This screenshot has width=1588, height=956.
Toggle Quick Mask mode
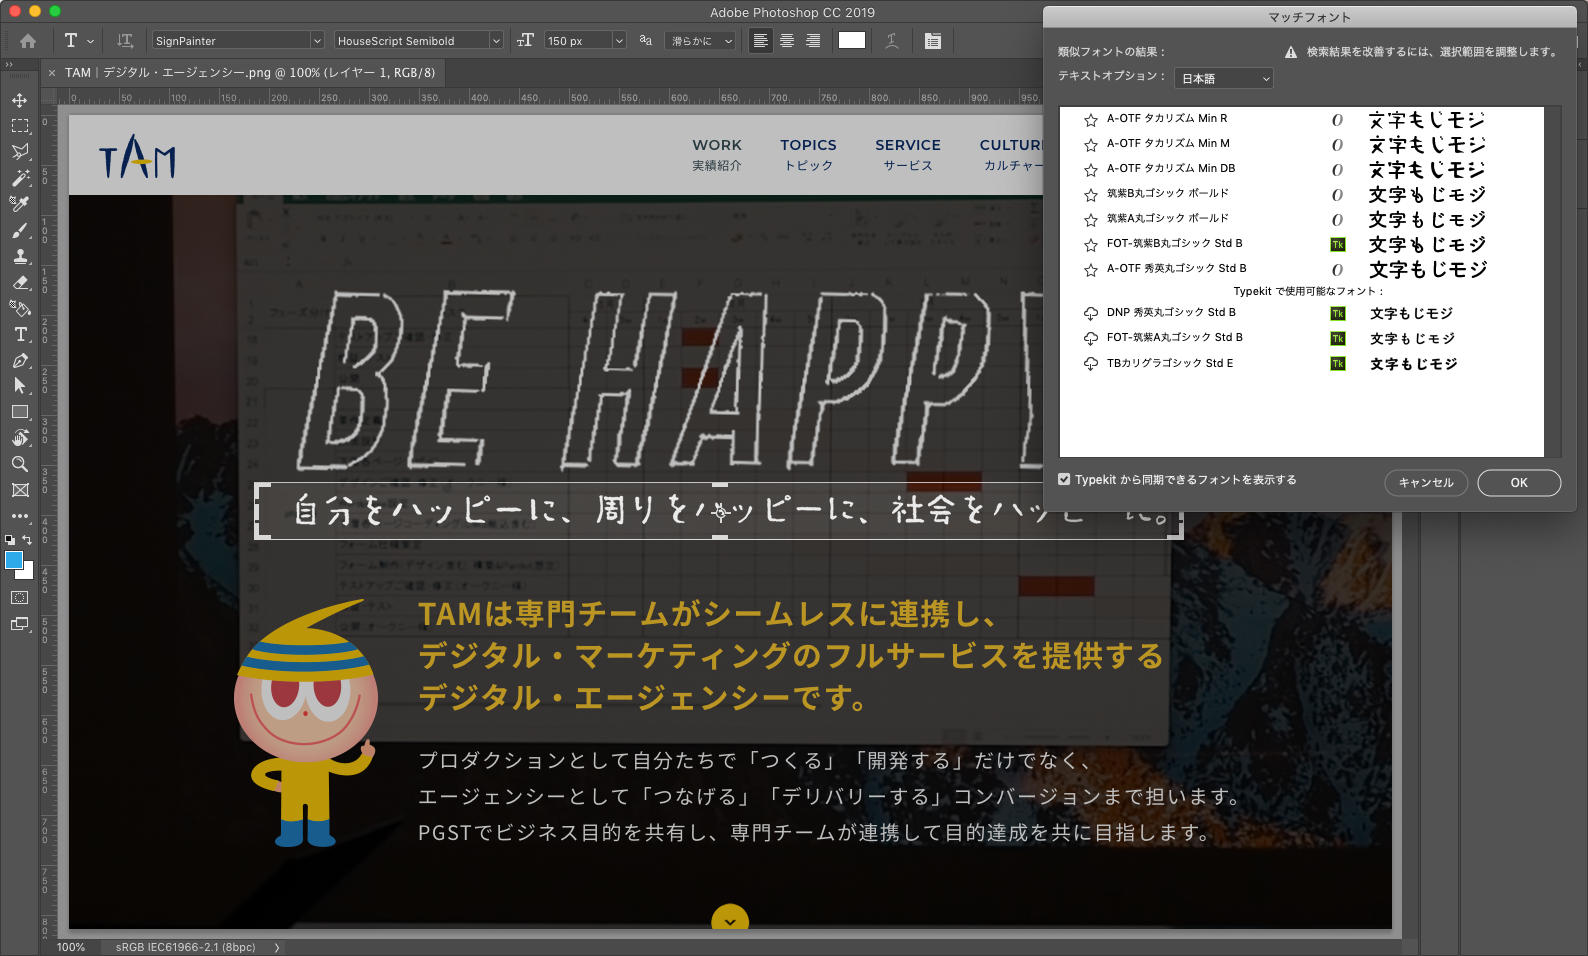tap(20, 598)
